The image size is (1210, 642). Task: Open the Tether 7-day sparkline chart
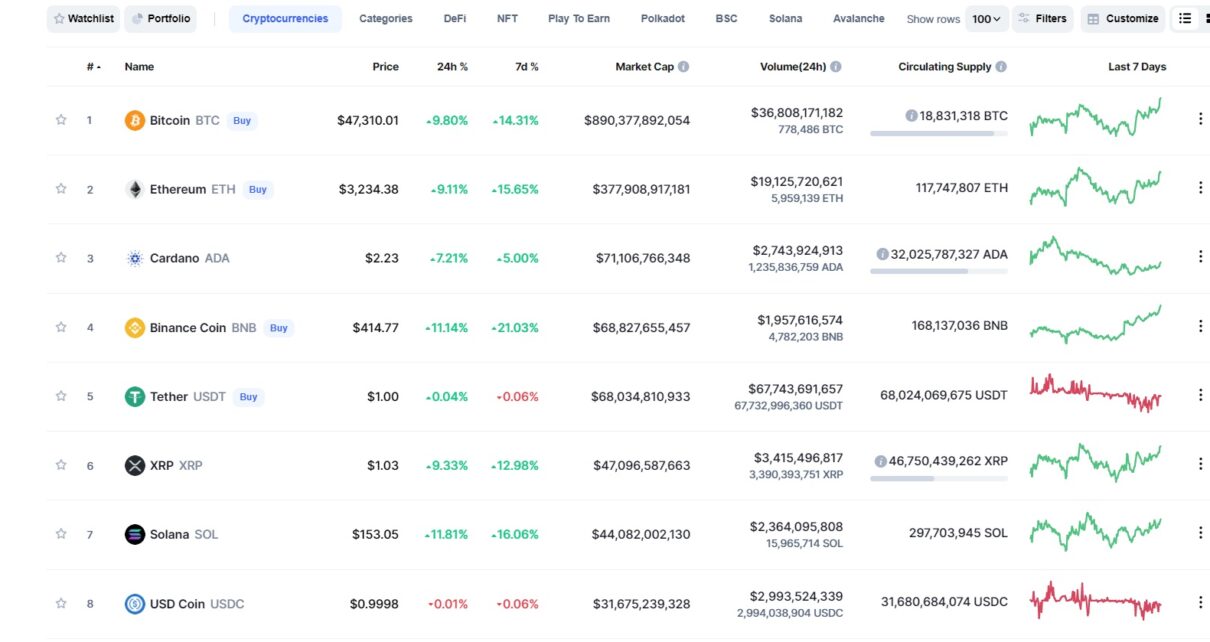coord(1096,393)
